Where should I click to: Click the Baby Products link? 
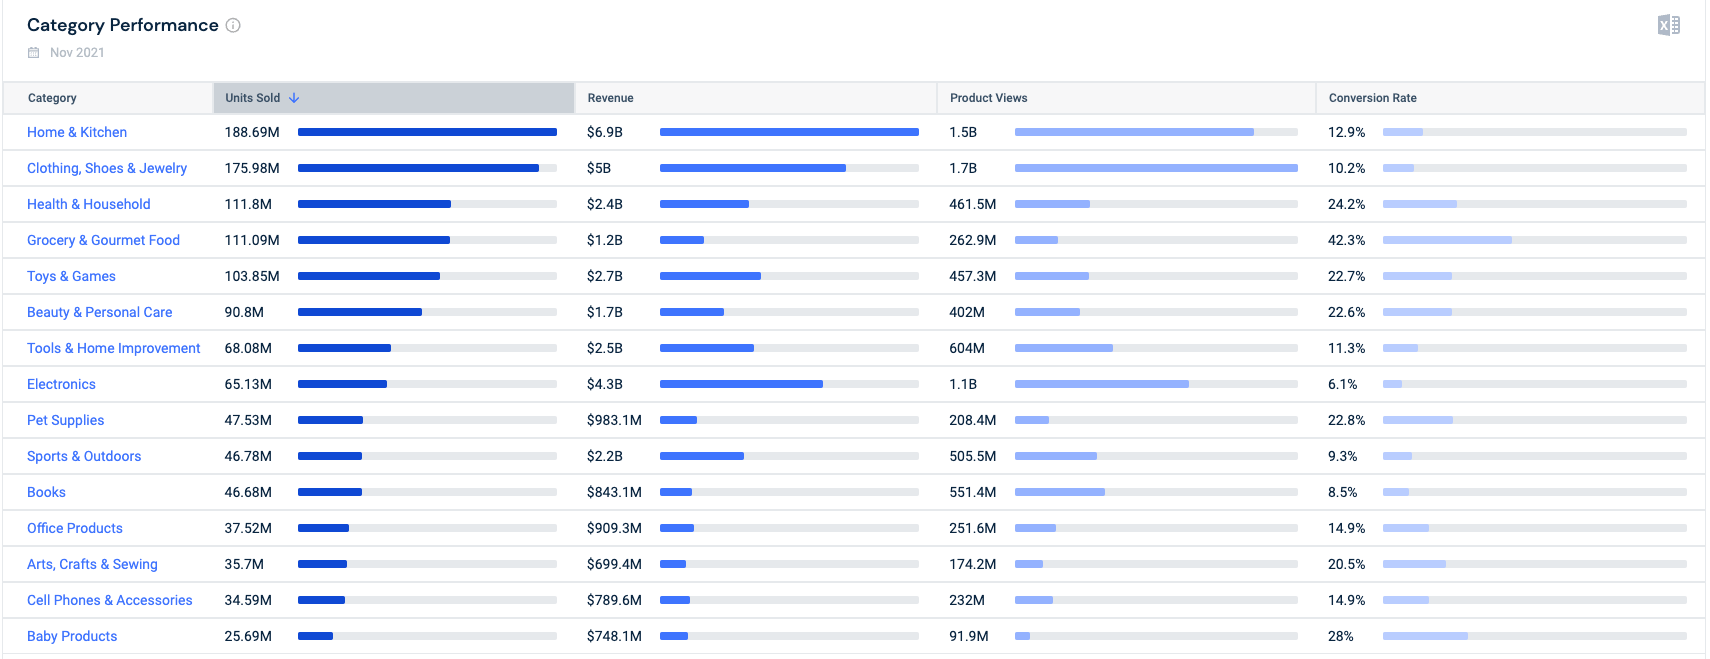(72, 636)
